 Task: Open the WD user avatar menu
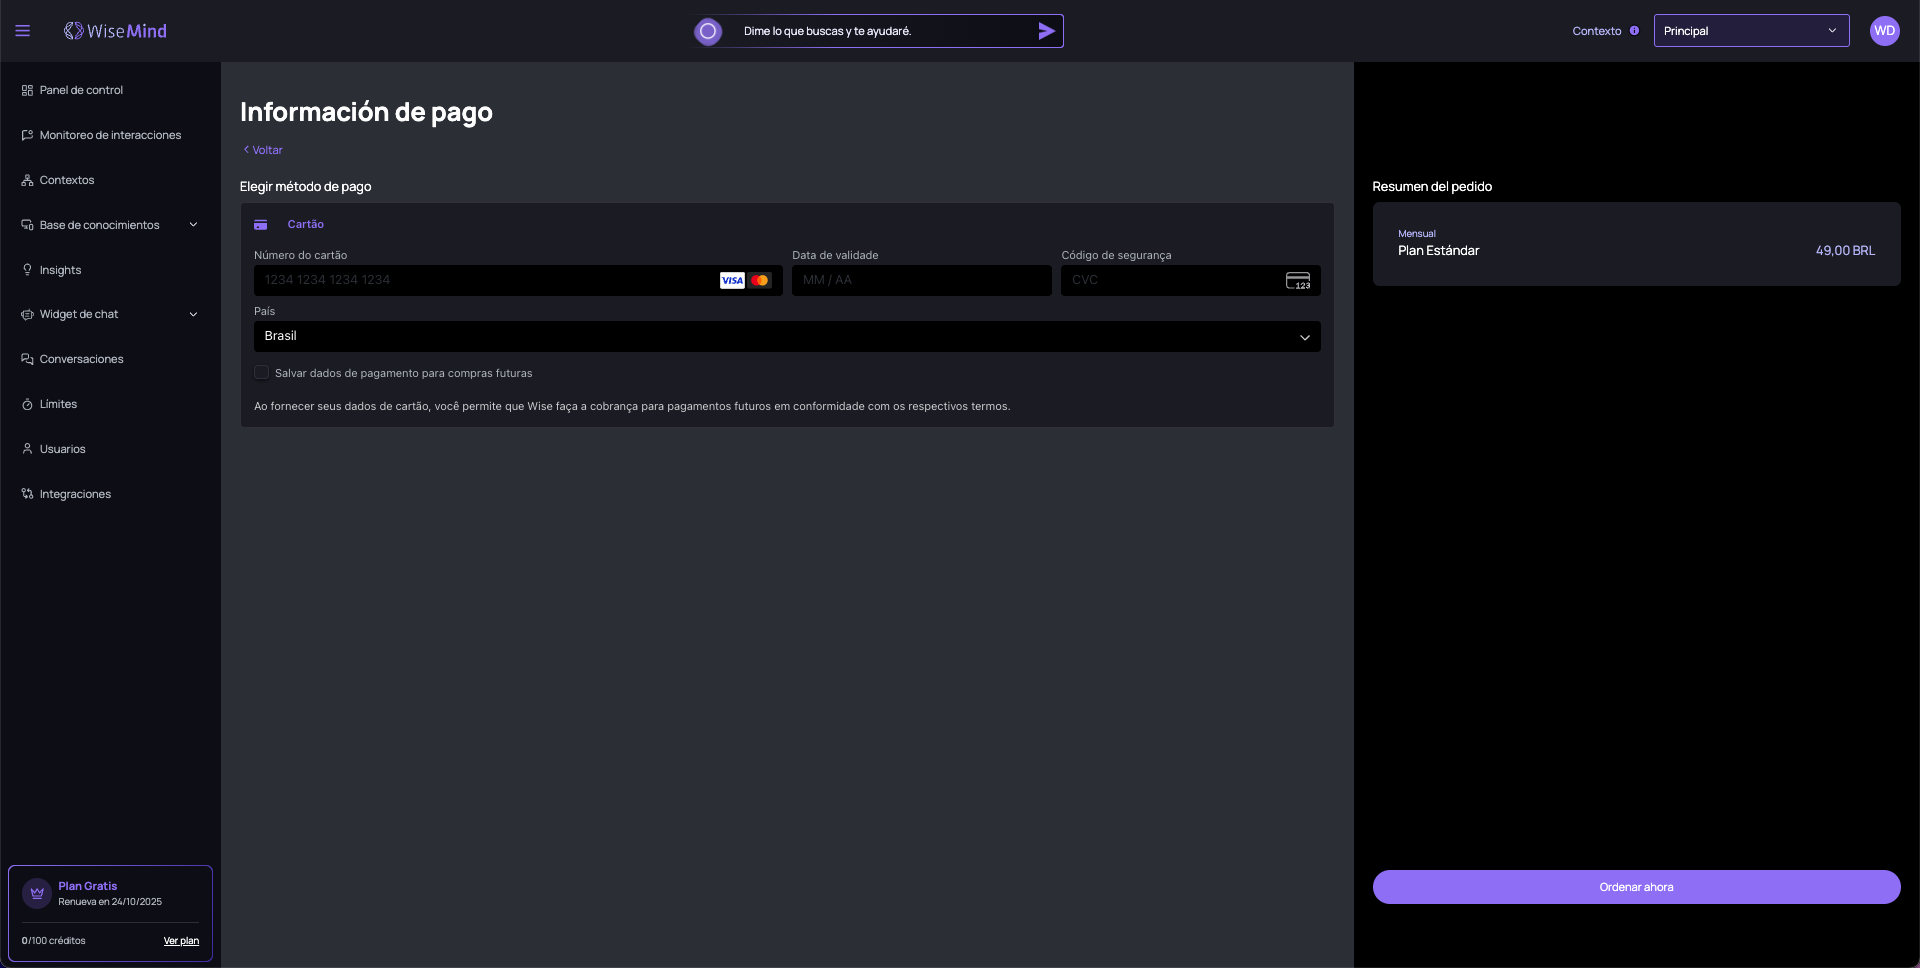[1884, 31]
